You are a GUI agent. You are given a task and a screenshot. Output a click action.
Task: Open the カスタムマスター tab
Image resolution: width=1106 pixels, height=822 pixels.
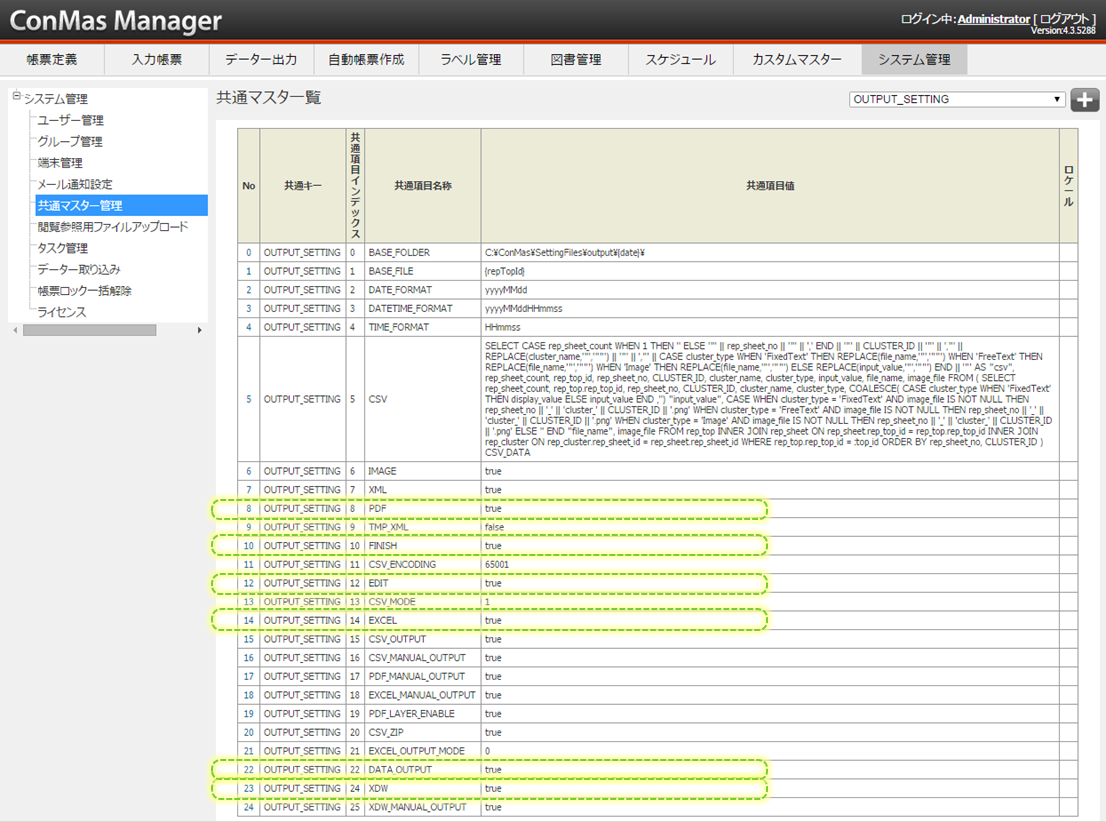click(797, 59)
